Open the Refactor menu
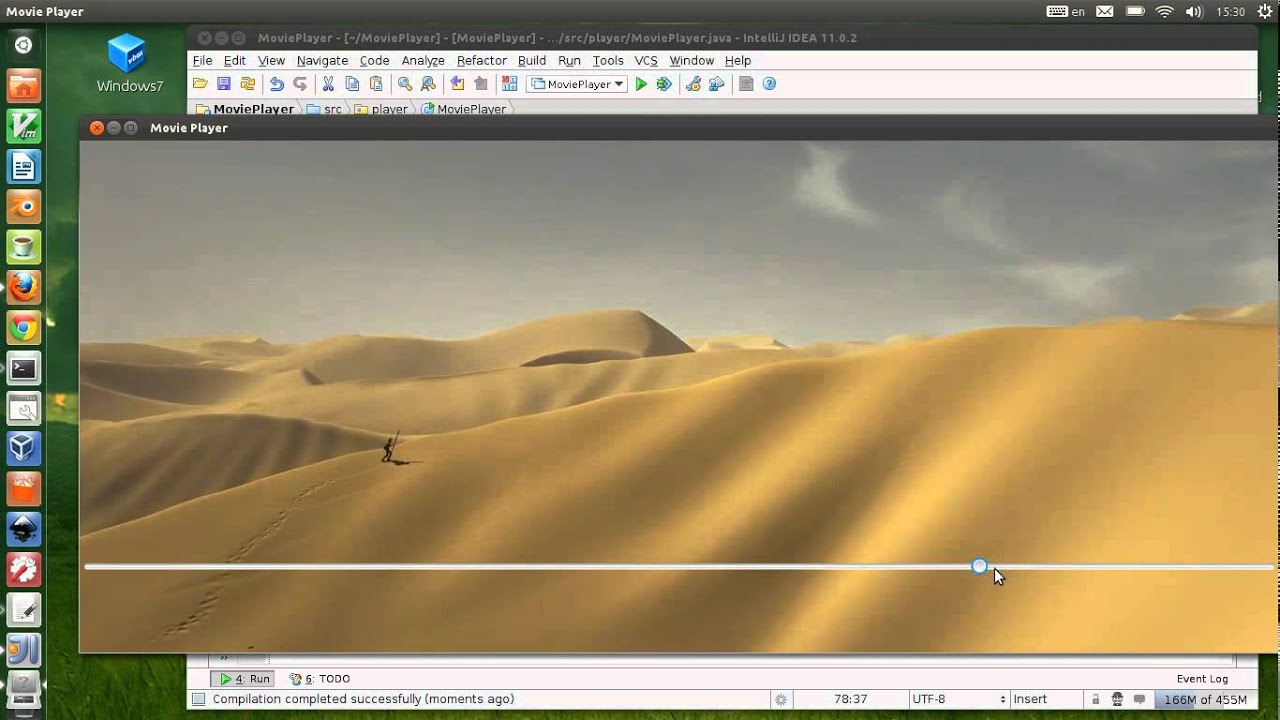Viewport: 1280px width, 720px height. [x=481, y=60]
